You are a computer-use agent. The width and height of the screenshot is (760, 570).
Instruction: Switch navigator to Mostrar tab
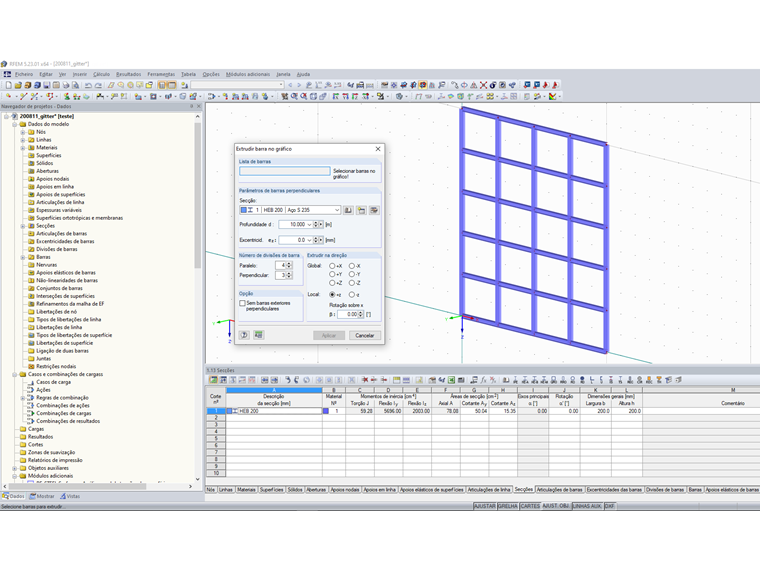pos(42,496)
